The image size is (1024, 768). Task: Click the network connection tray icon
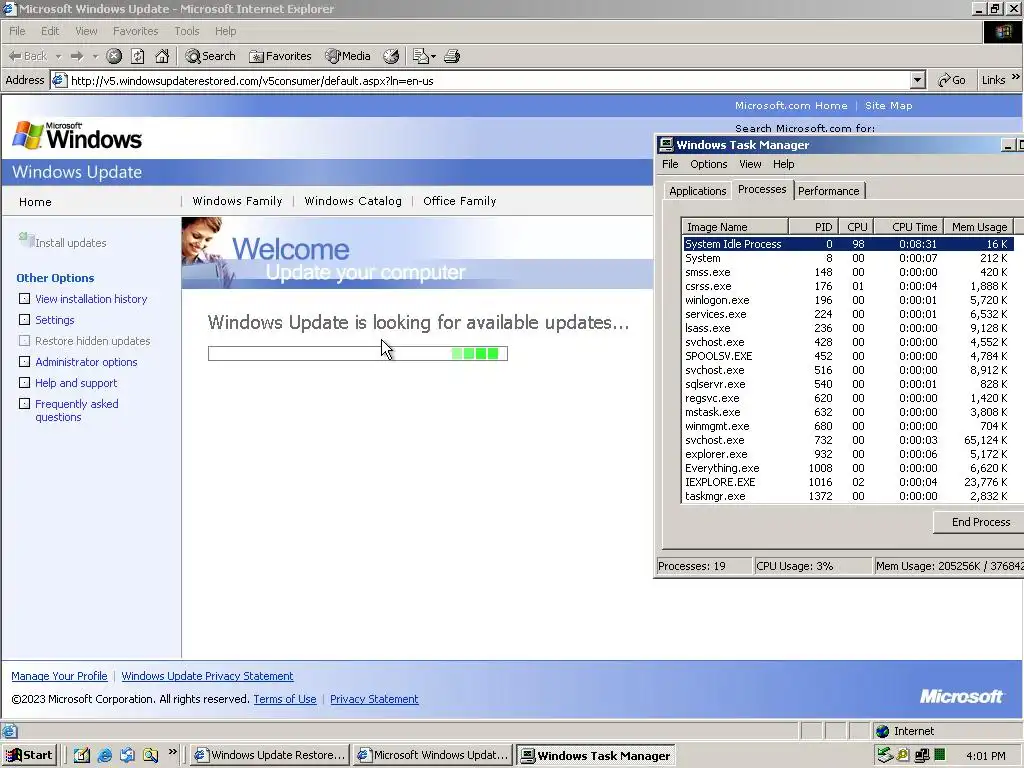(922, 755)
